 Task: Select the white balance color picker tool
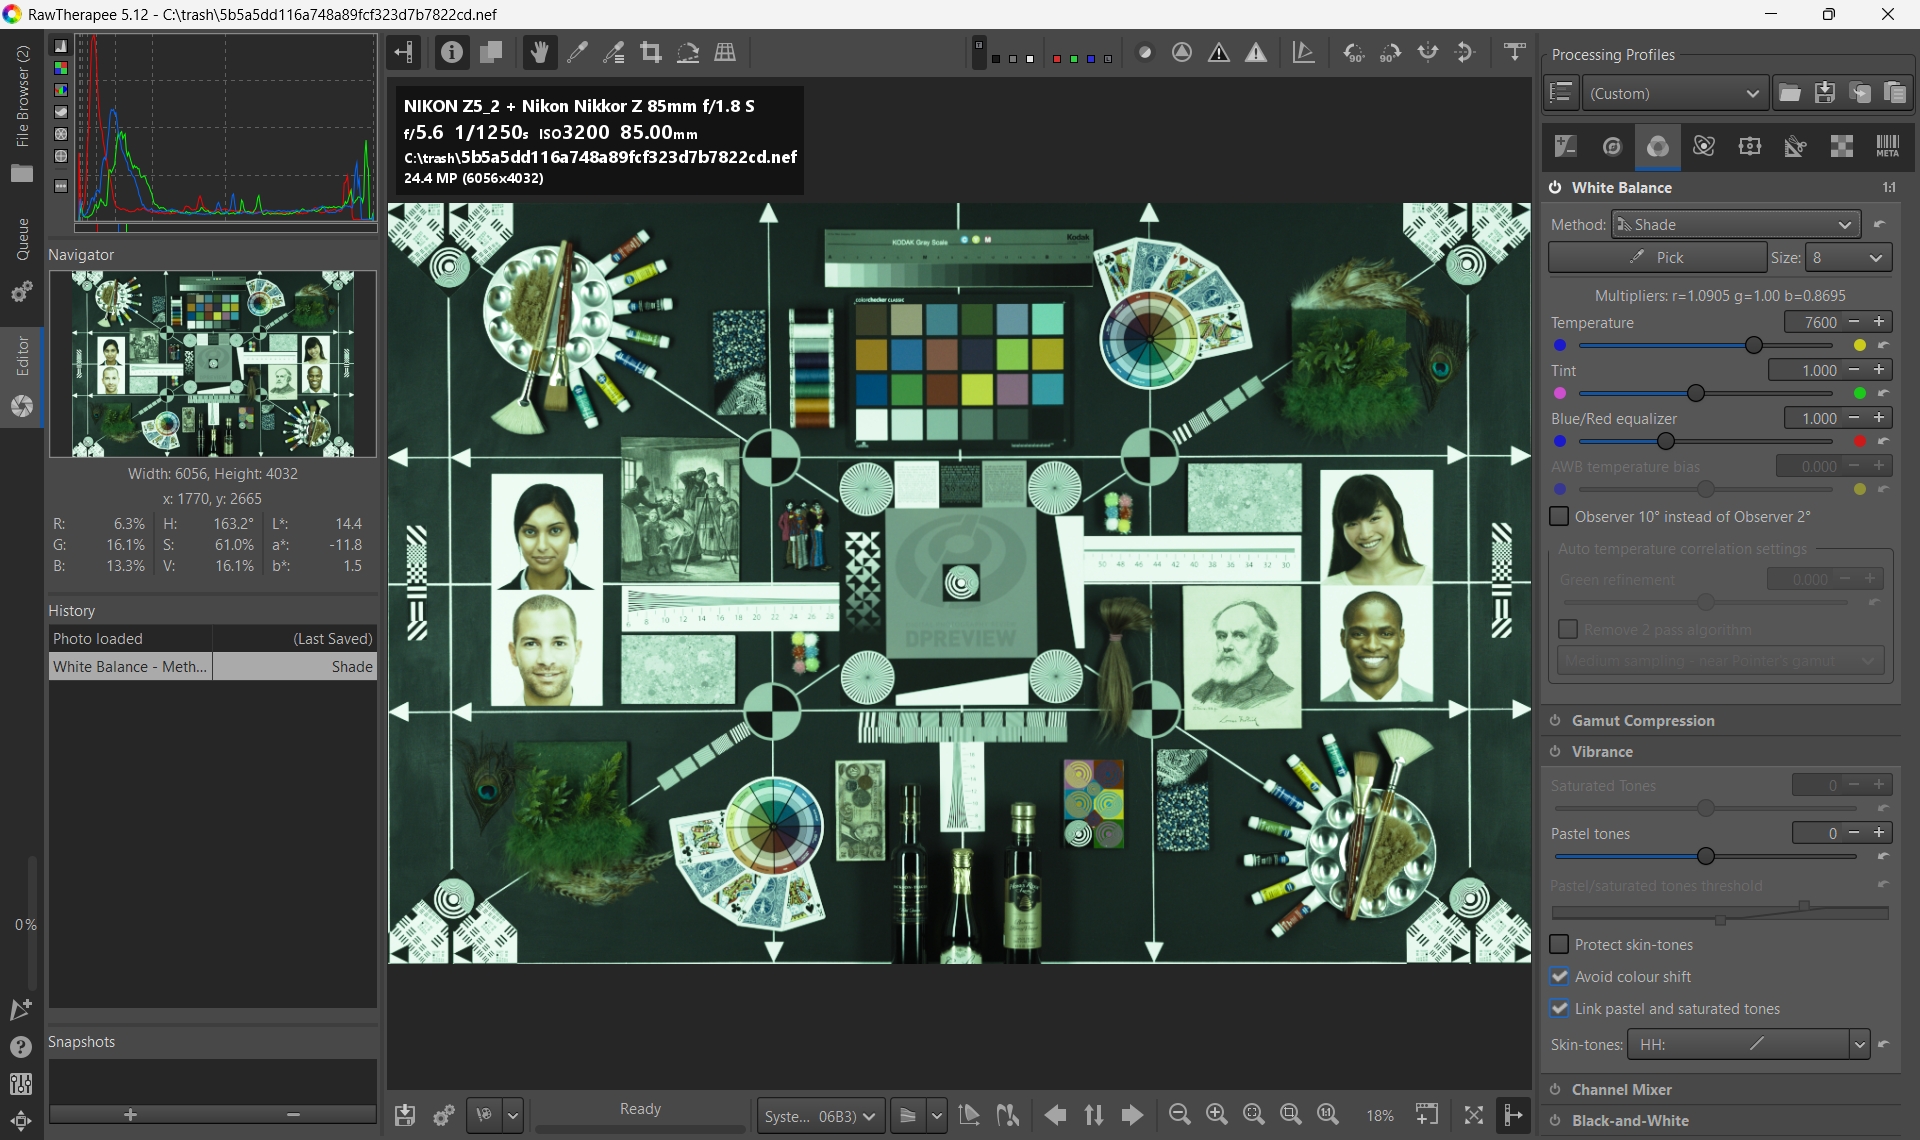pos(577,52)
